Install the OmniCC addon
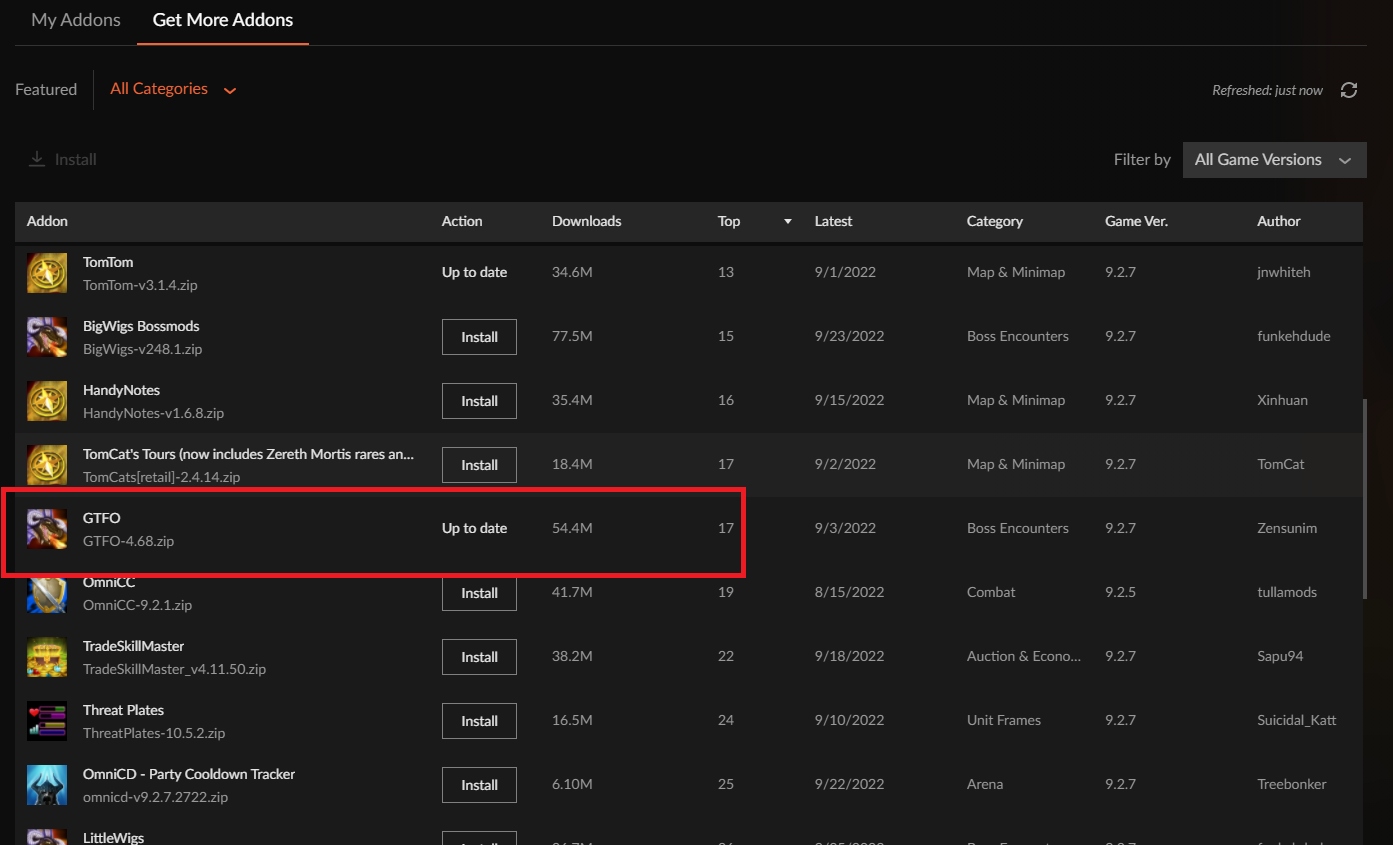 [479, 593]
